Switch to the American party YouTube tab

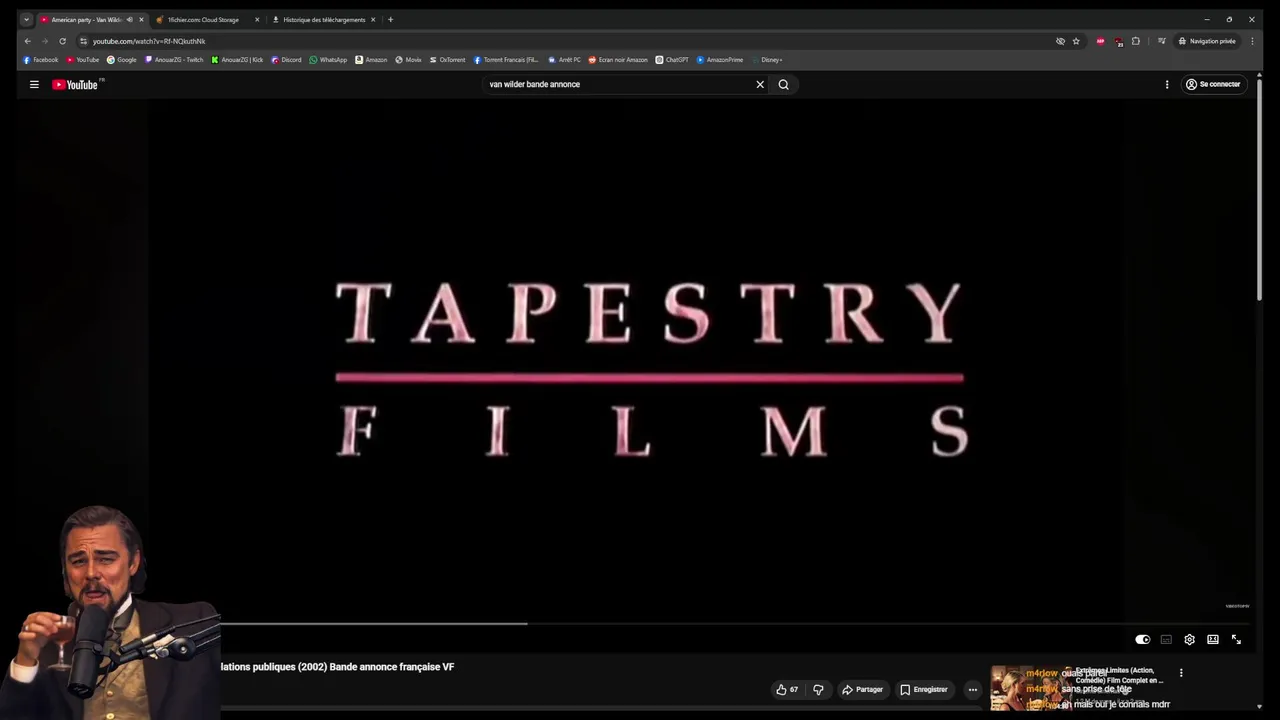point(86,20)
